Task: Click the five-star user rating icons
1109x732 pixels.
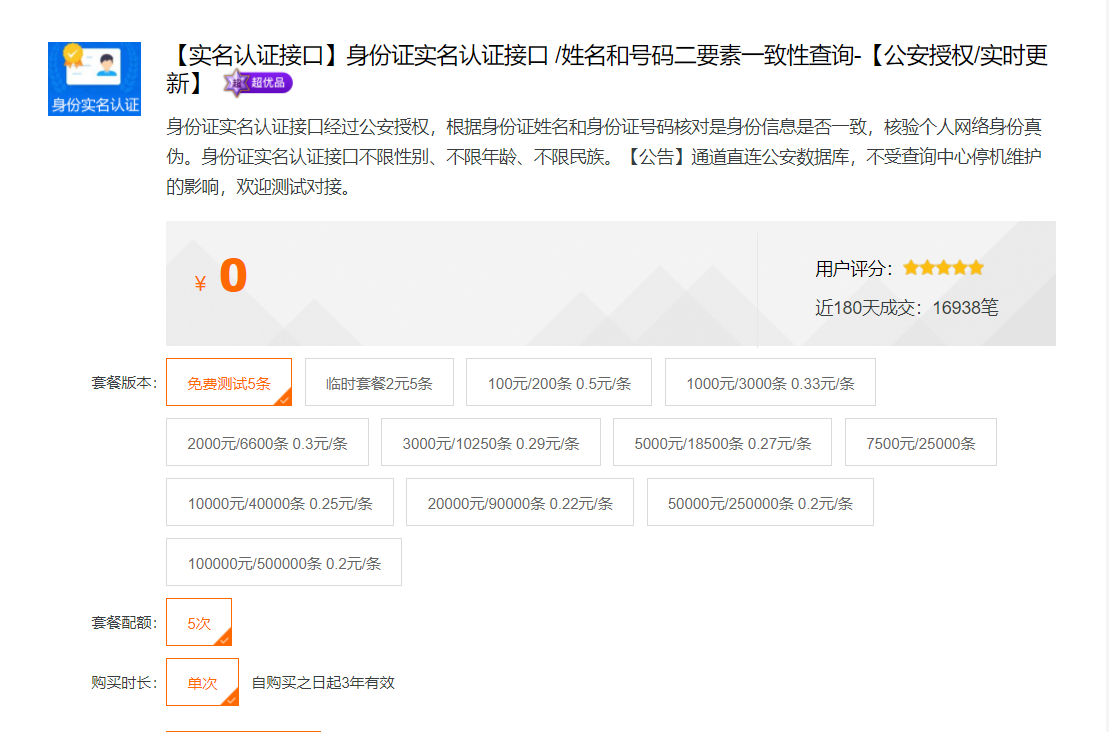Action: pyautogui.click(x=943, y=268)
